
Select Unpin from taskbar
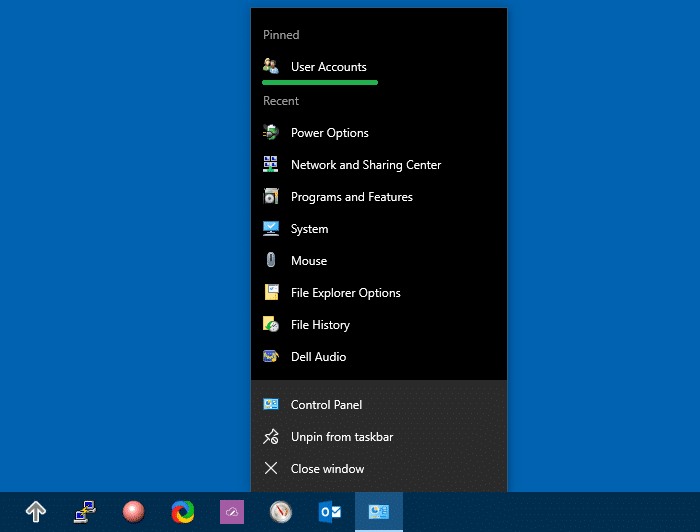click(x=379, y=437)
